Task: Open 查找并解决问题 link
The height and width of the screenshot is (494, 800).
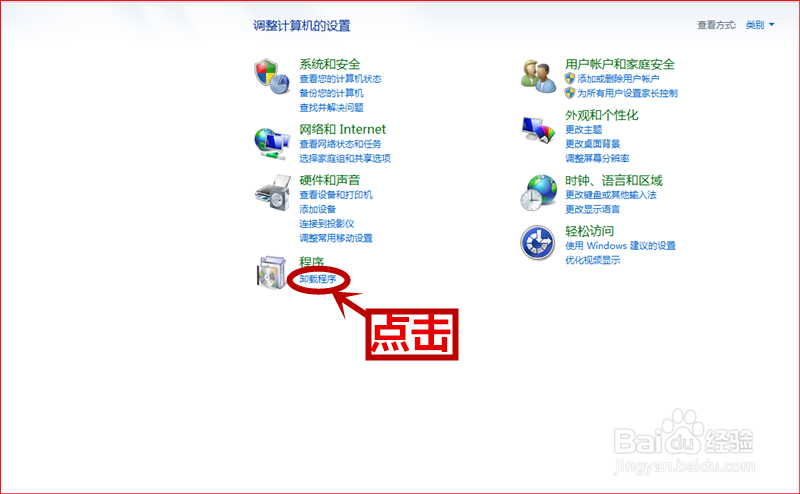Action: tap(331, 108)
